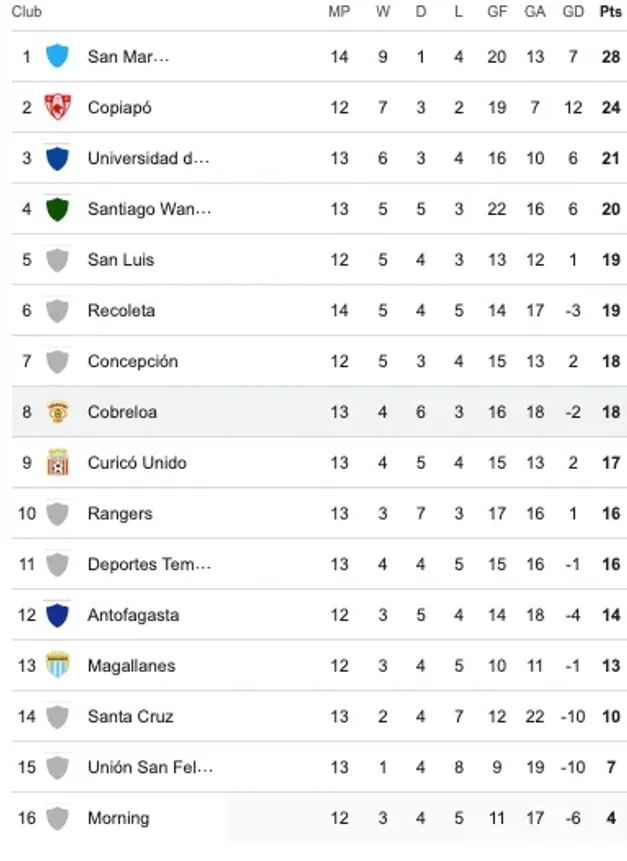Open the Recoleta team link
The width and height of the screenshot is (627, 861).
[121, 311]
